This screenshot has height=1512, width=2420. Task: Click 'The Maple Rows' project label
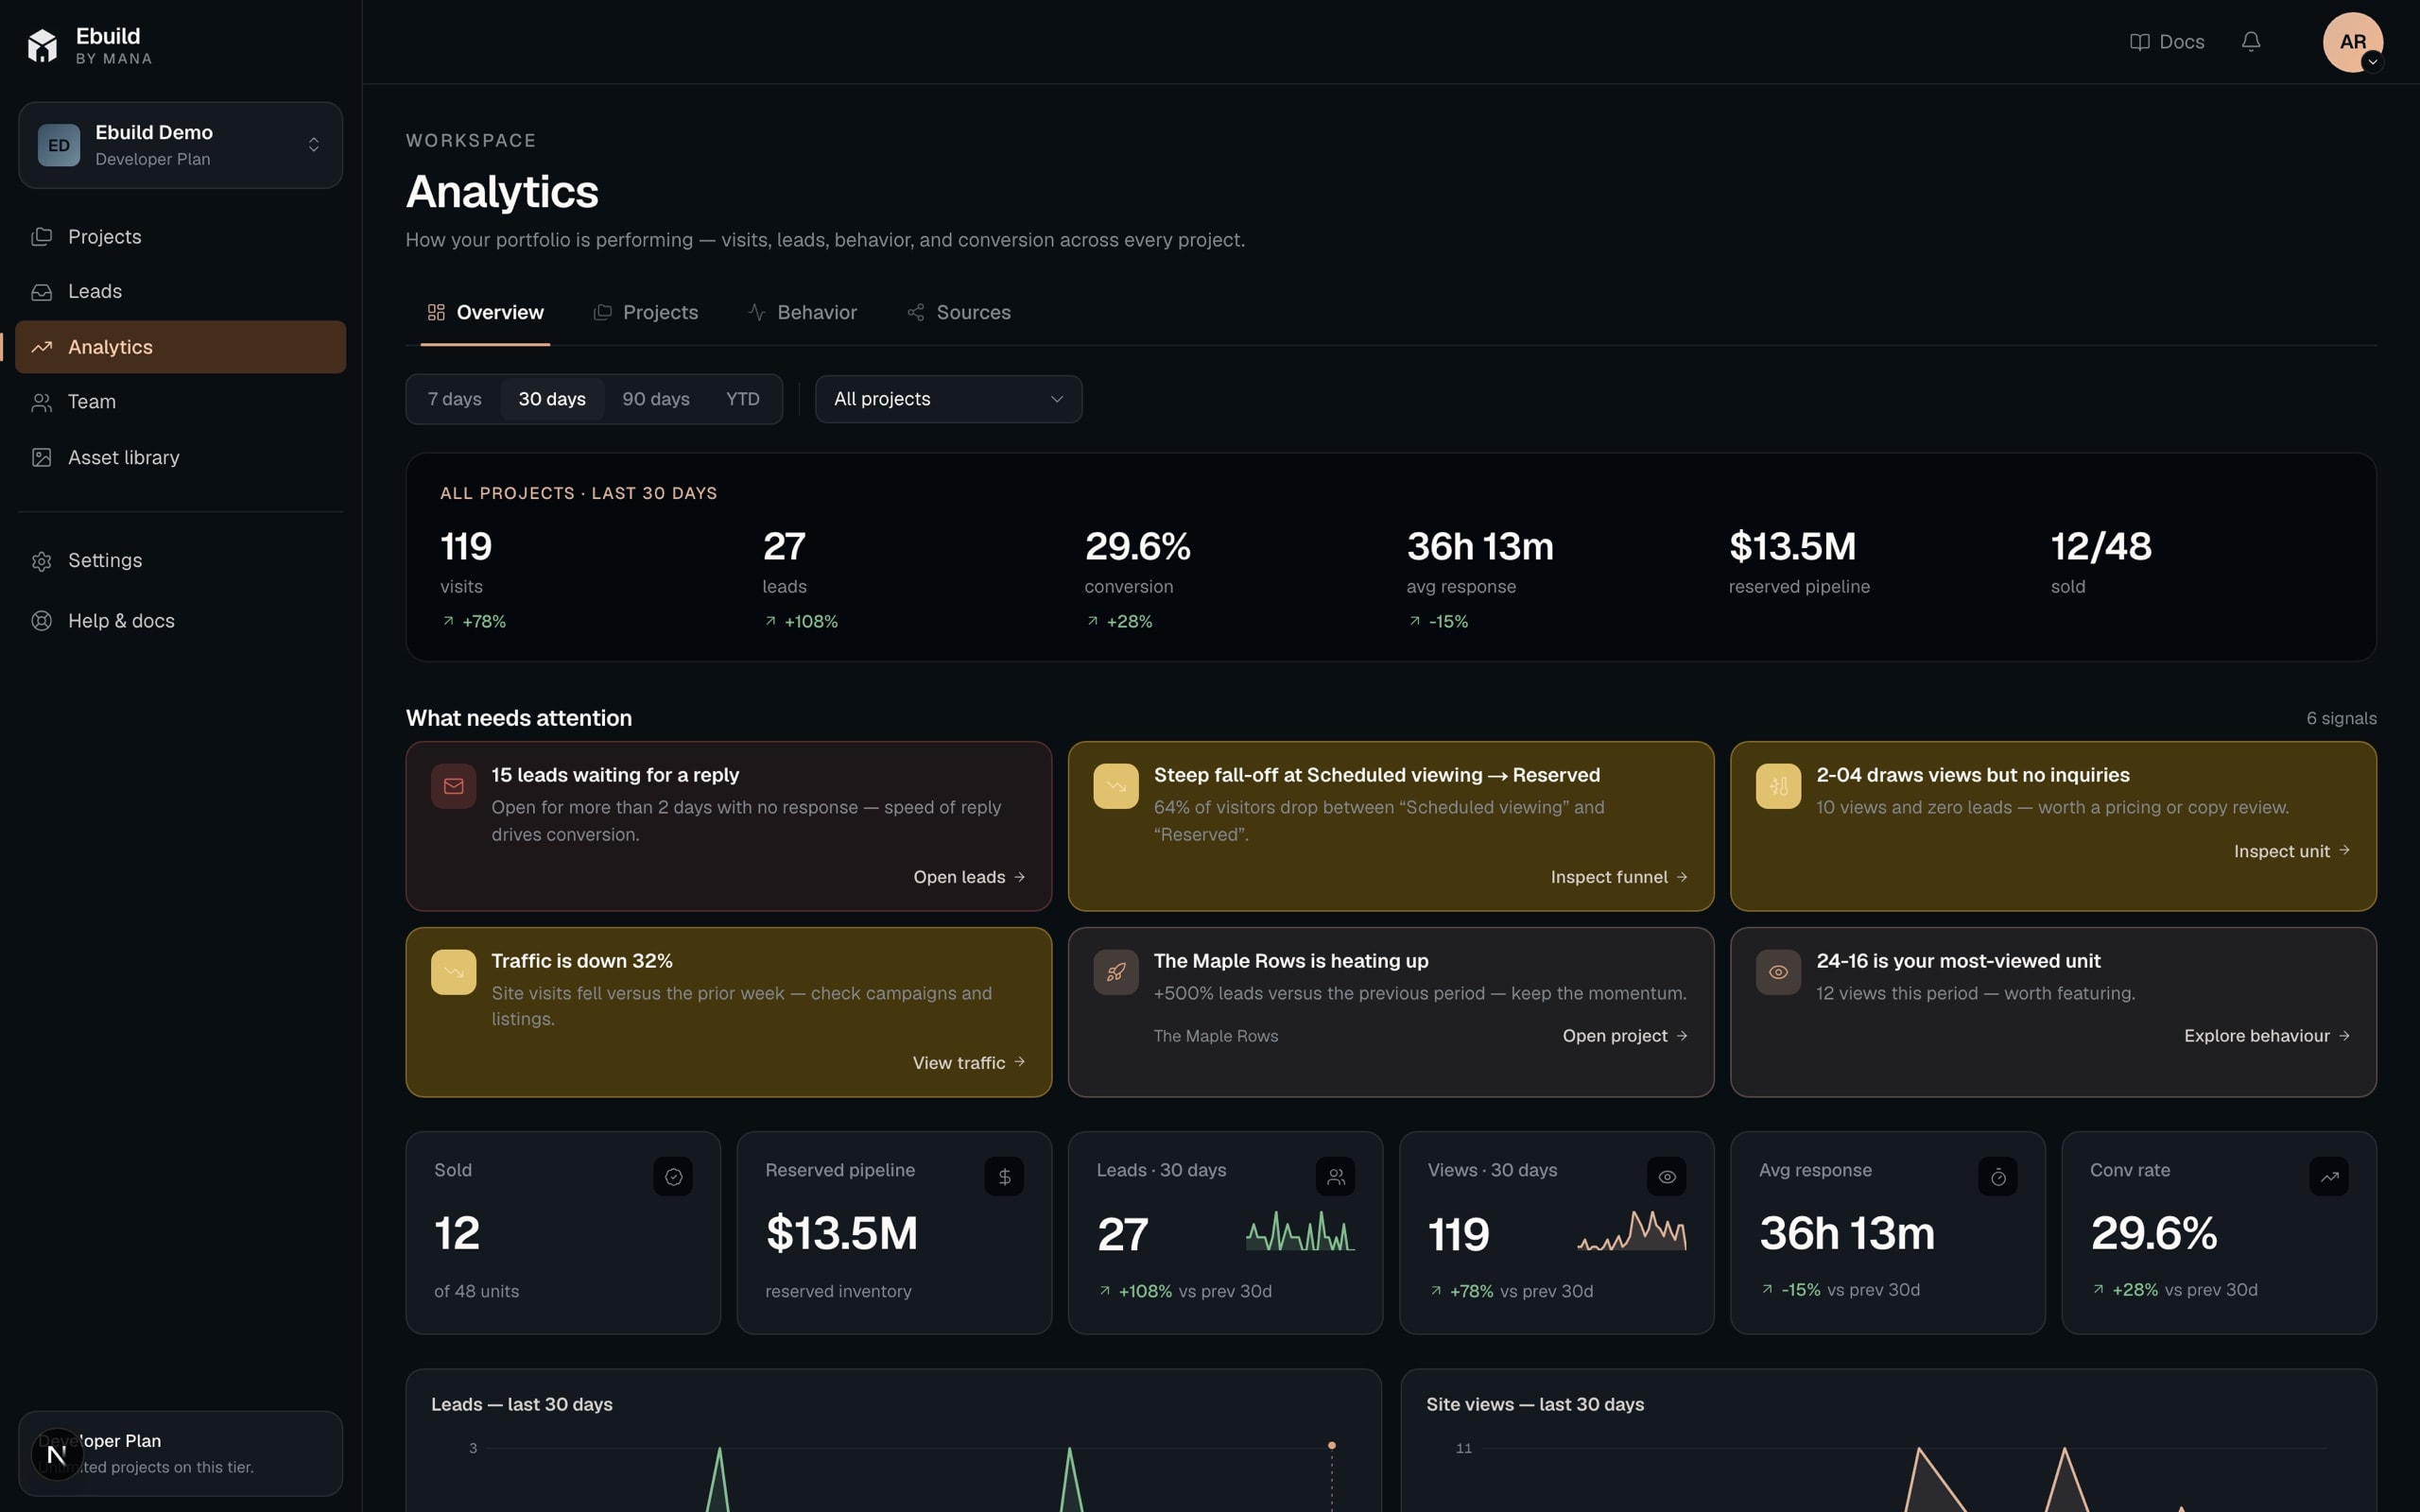[x=1215, y=1036]
